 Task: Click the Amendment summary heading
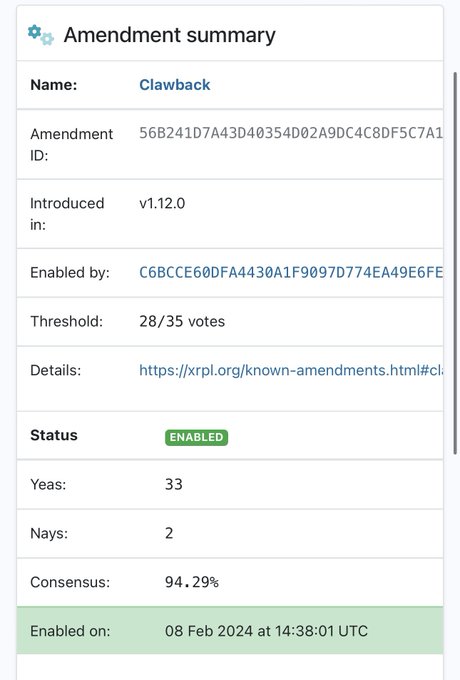point(170,35)
